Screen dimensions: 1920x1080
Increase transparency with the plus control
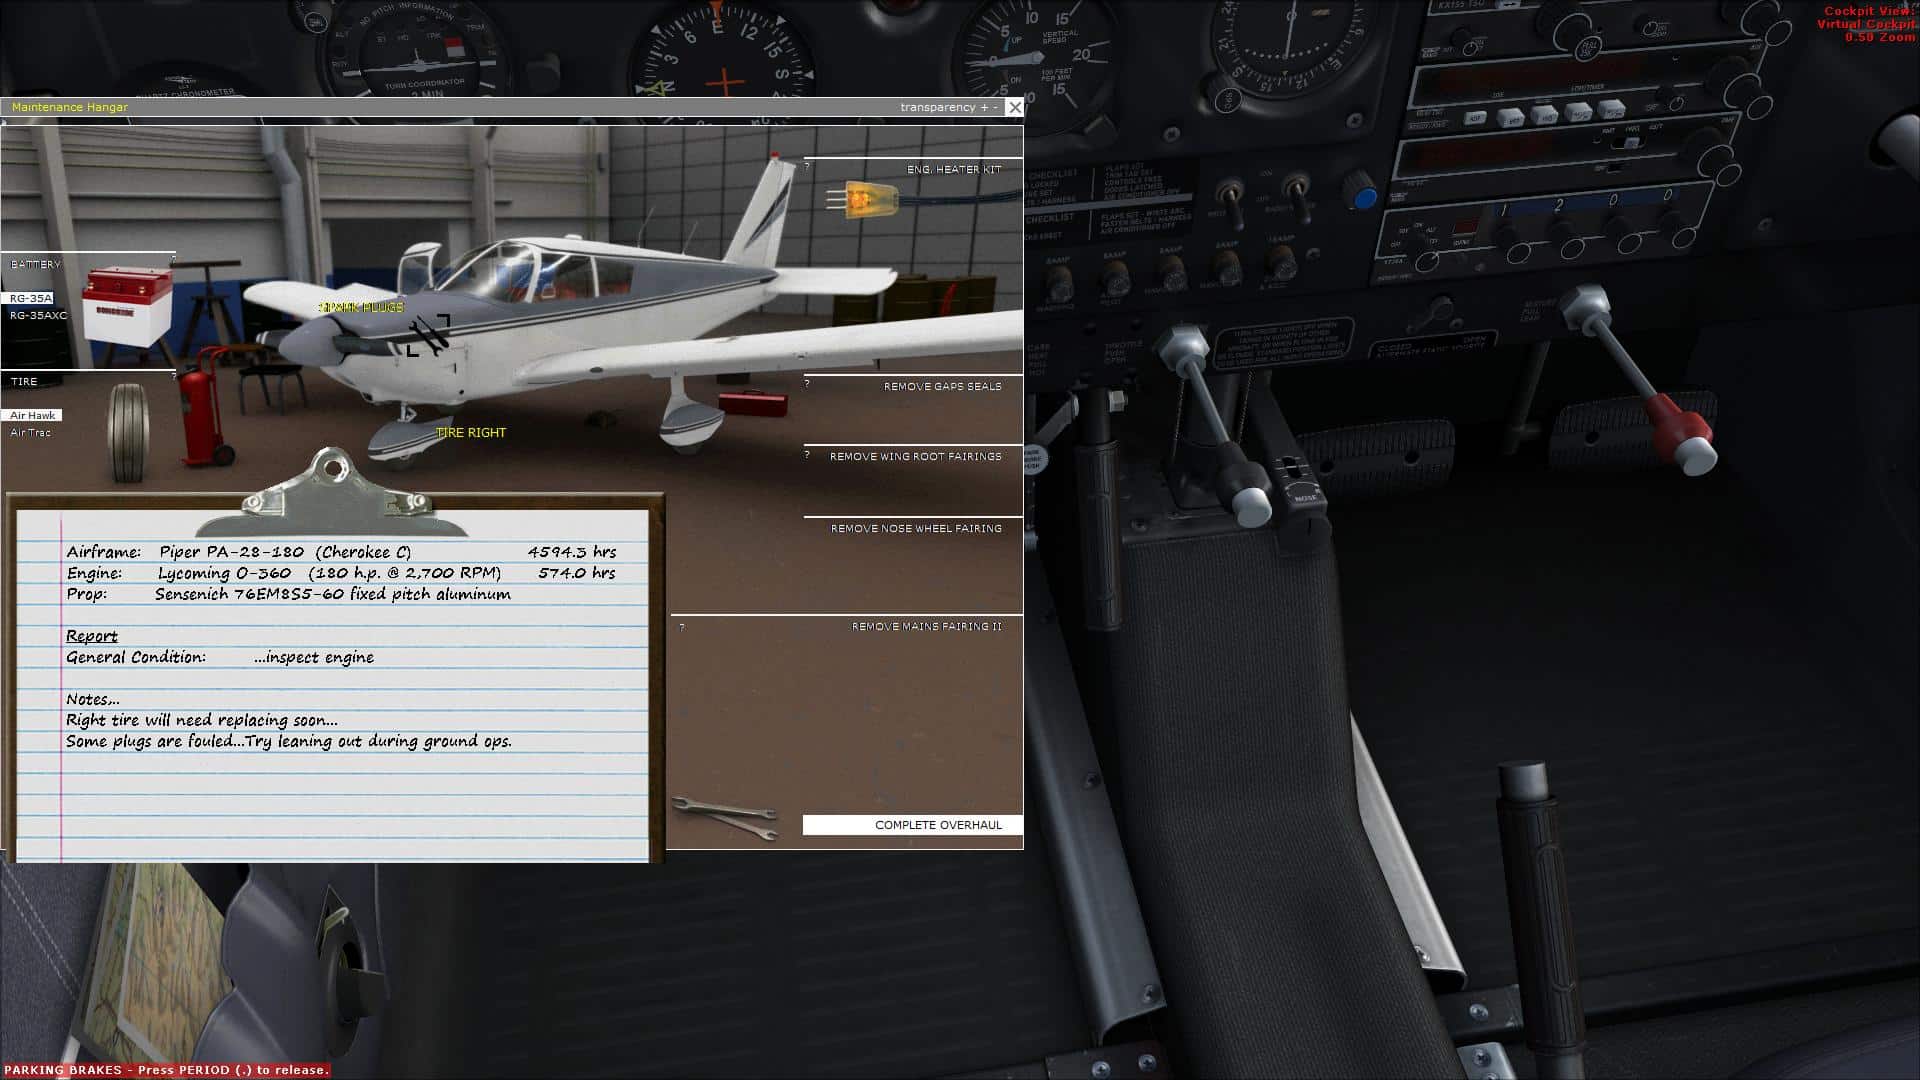coord(984,107)
